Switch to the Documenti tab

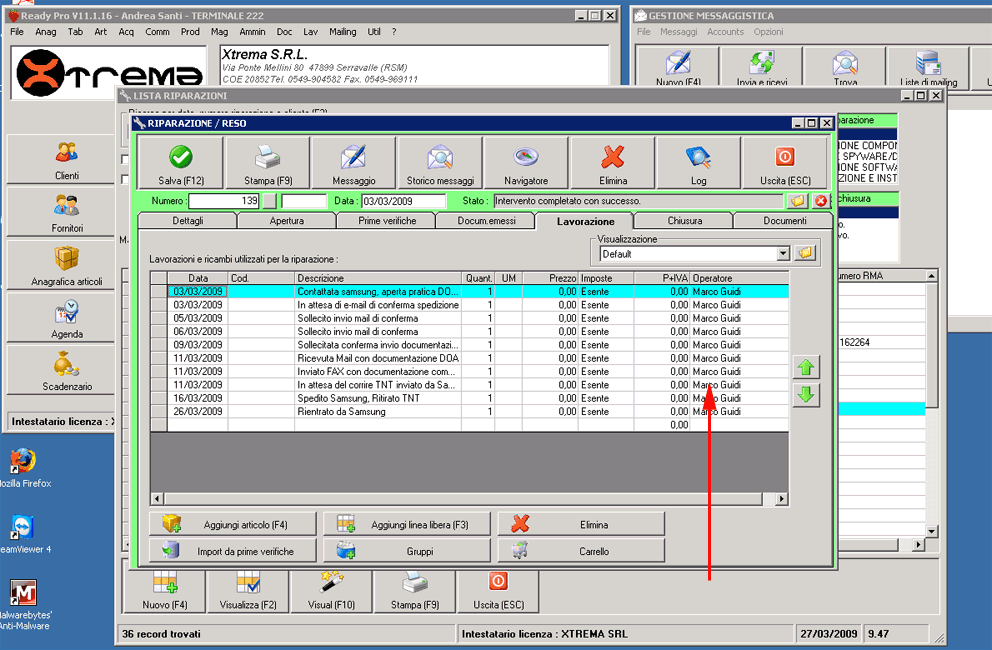(784, 221)
